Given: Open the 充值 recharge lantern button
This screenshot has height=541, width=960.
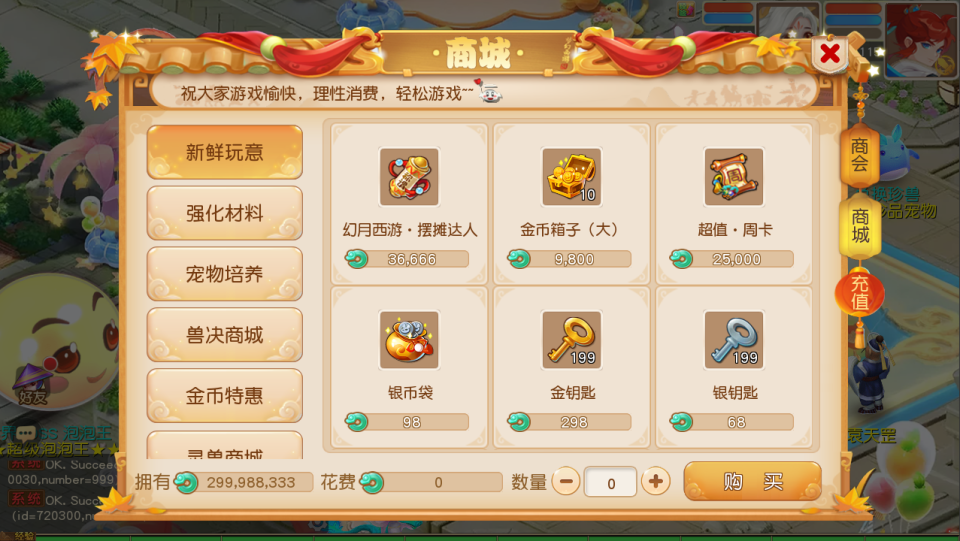Looking at the screenshot, I should [860, 293].
